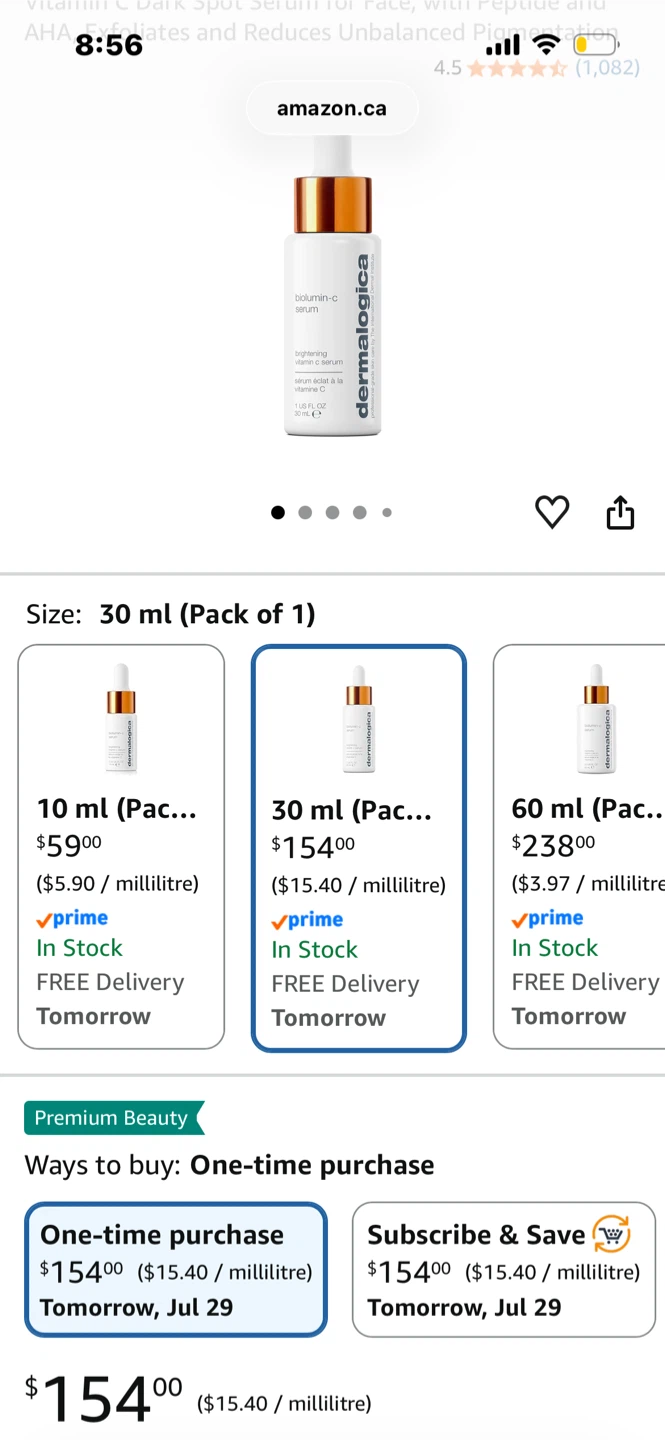Open the 1,082 reviews link

(x=607, y=68)
